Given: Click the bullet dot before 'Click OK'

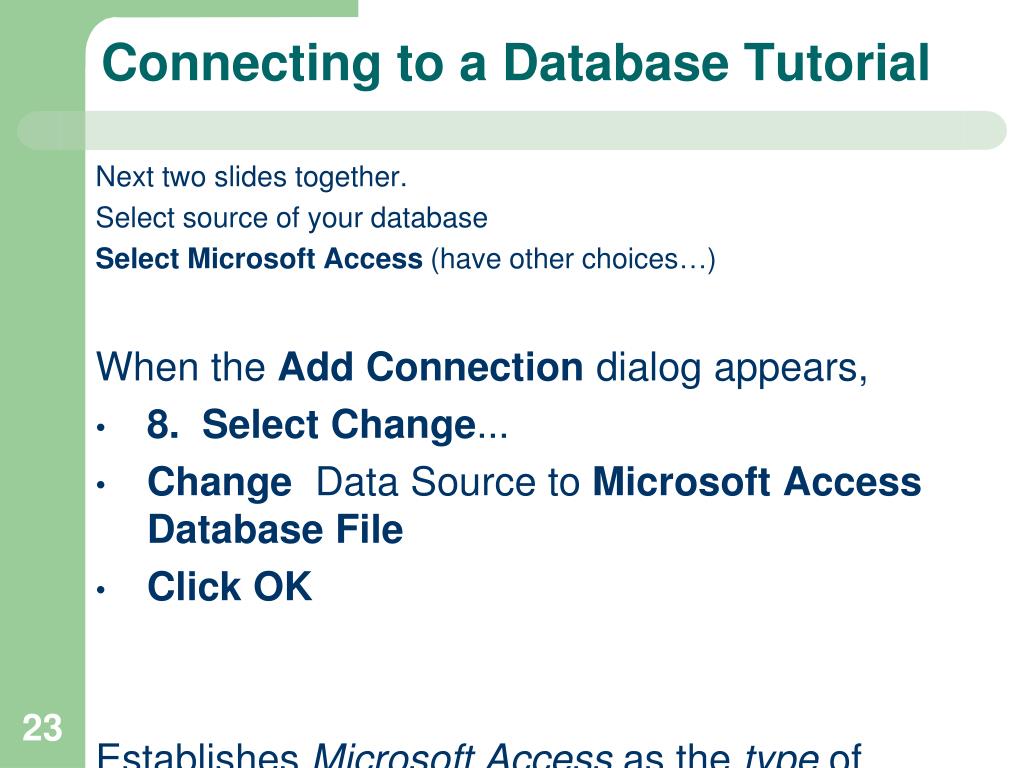Looking at the screenshot, I should click(x=101, y=590).
